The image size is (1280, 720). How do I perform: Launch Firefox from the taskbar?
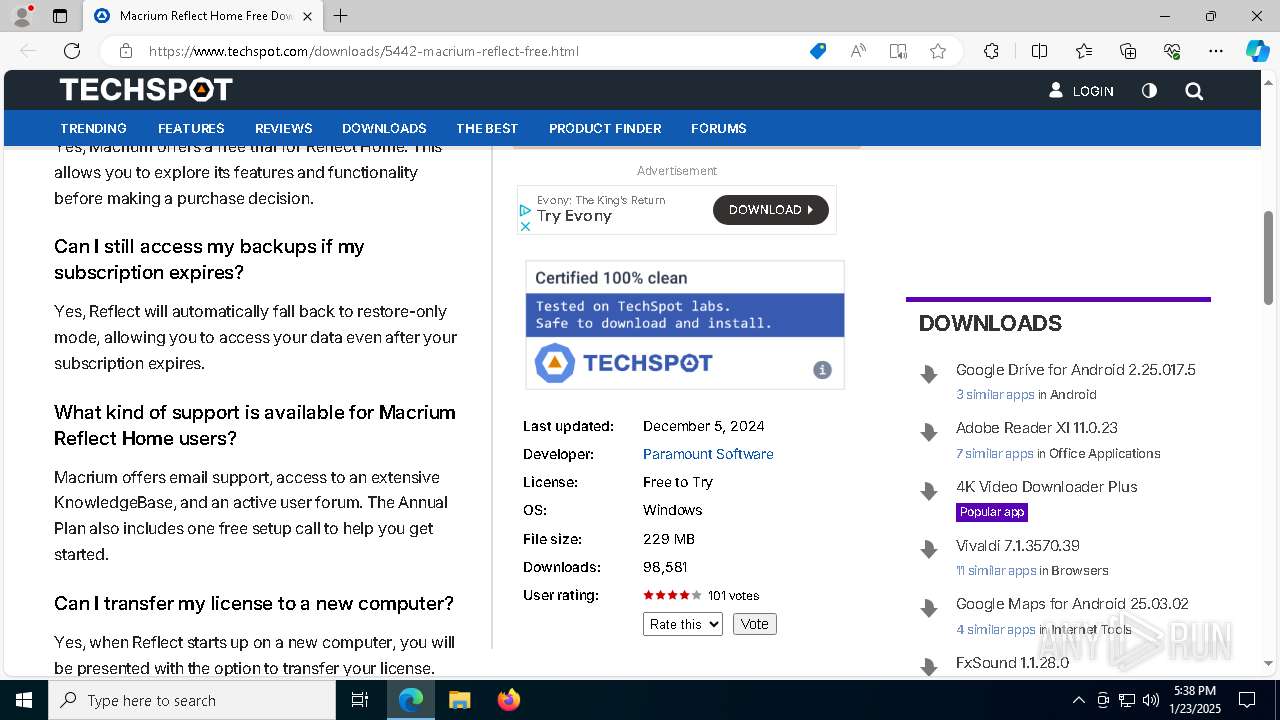click(508, 700)
